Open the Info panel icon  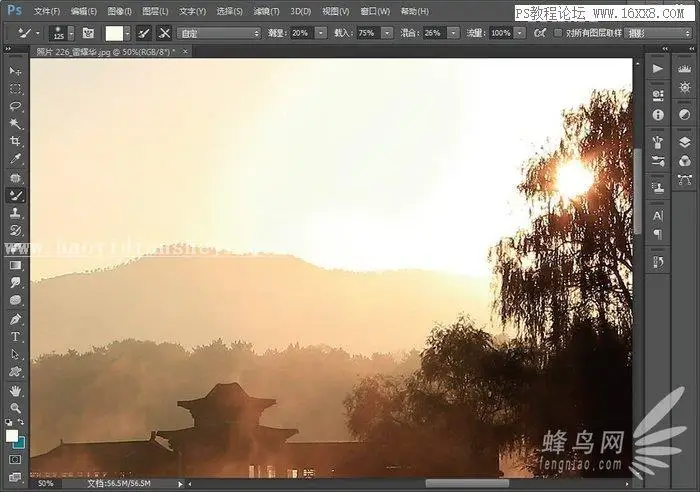point(658,115)
